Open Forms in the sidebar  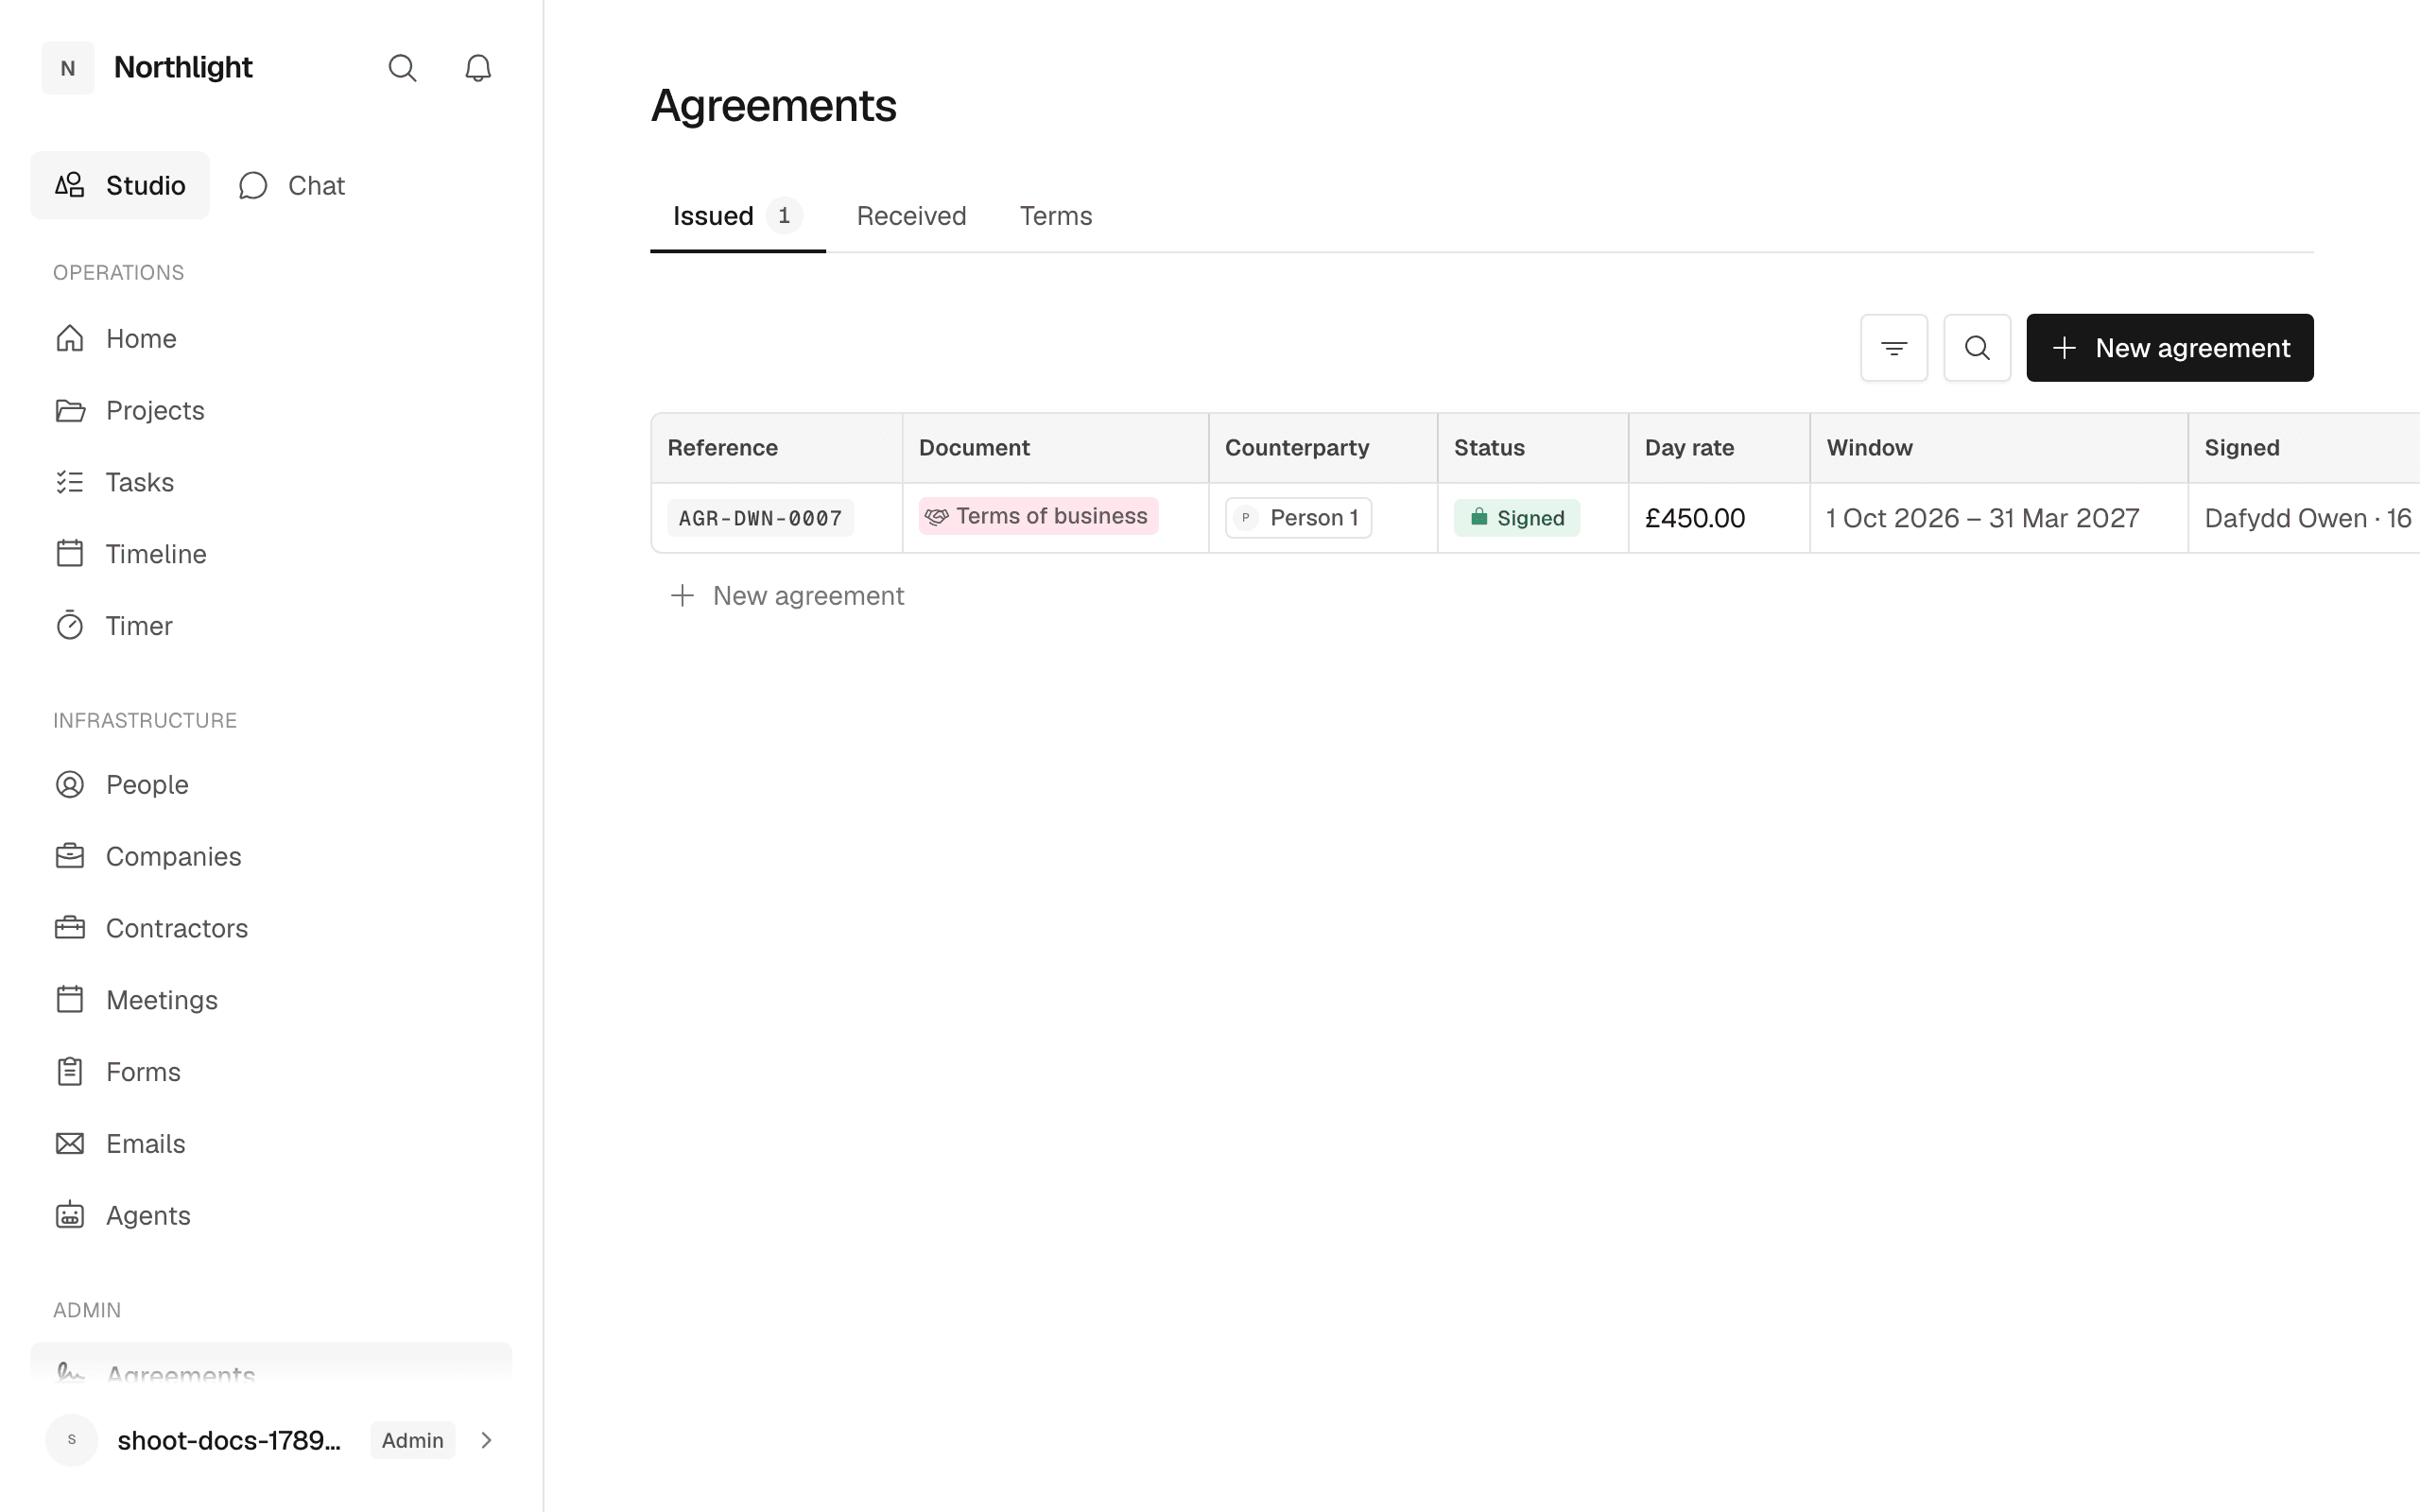pyautogui.click(x=271, y=1072)
